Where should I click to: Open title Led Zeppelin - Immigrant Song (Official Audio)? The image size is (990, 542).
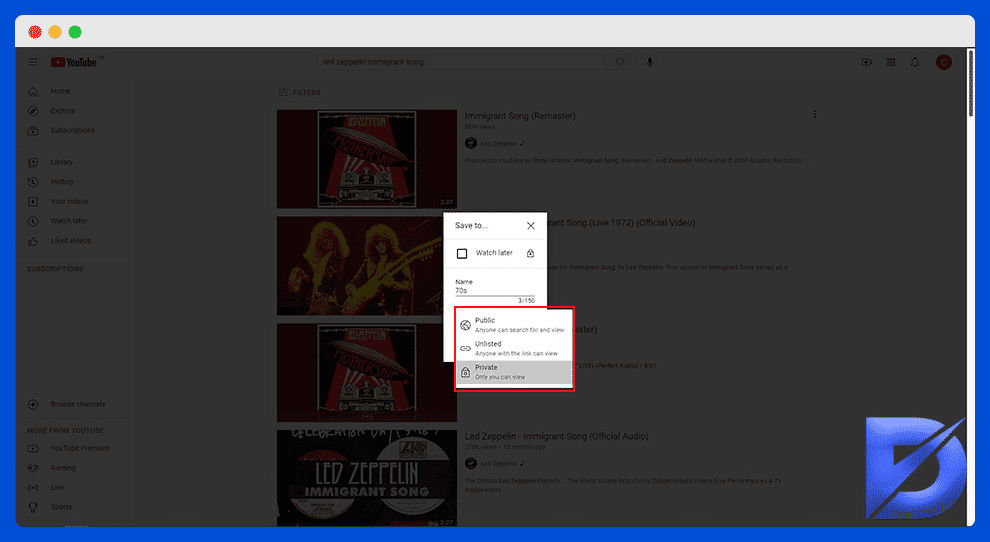(x=557, y=436)
